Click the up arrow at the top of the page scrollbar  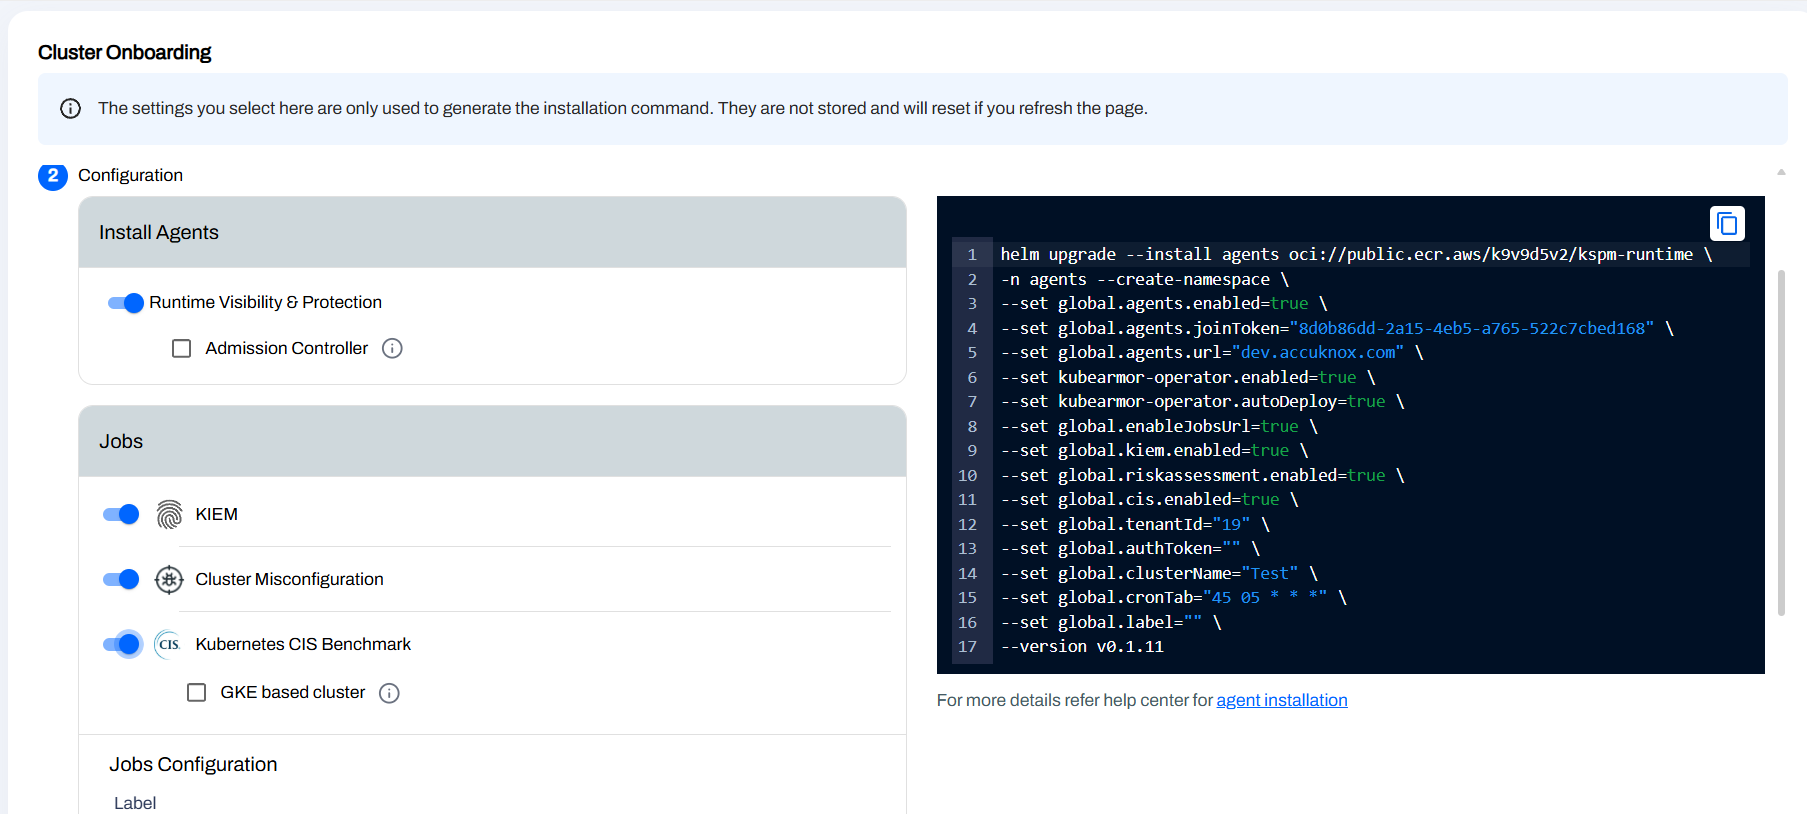[1781, 172]
